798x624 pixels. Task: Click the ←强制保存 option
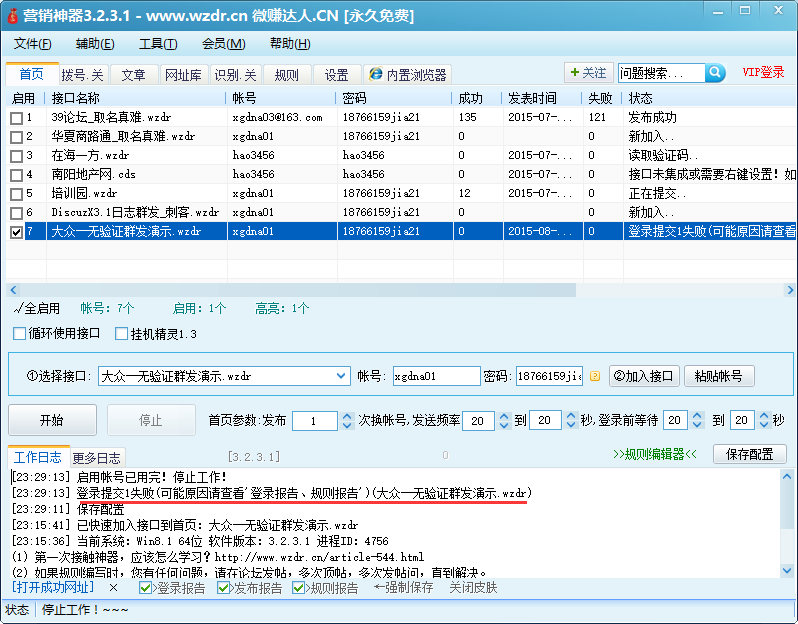click(404, 588)
